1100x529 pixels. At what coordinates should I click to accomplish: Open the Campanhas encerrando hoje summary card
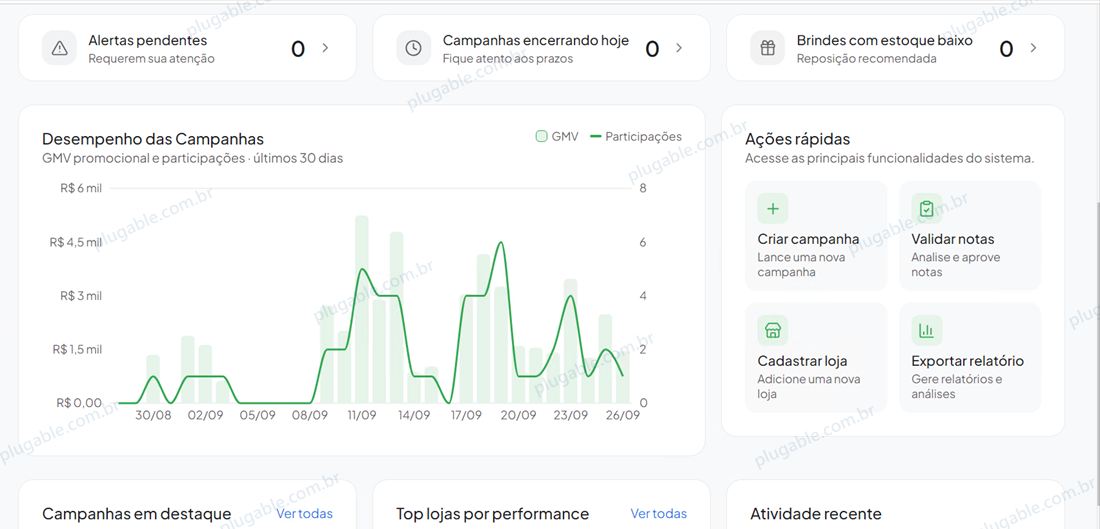[542, 48]
